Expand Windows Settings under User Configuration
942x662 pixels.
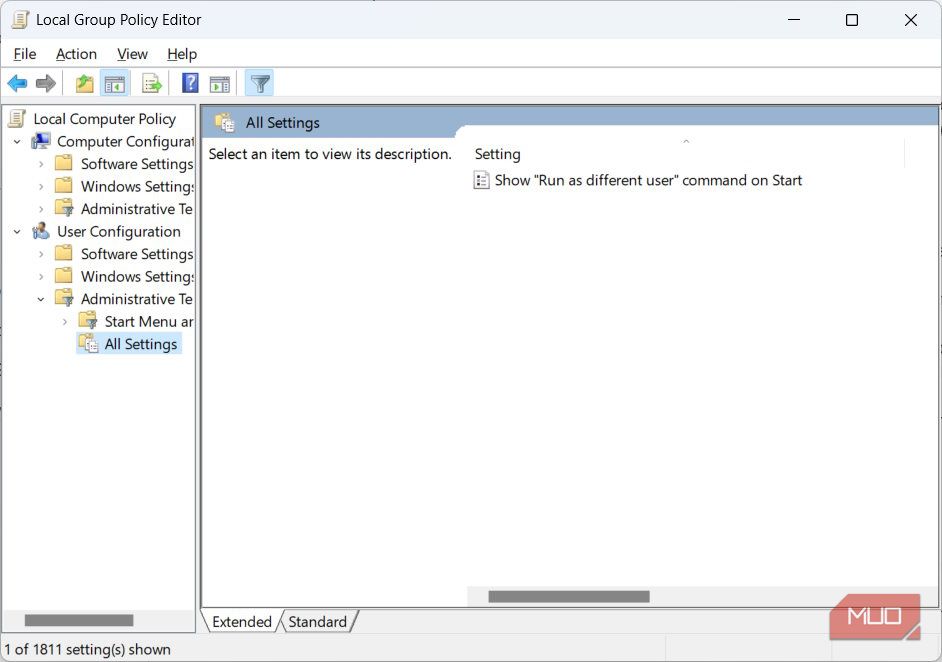click(41, 277)
